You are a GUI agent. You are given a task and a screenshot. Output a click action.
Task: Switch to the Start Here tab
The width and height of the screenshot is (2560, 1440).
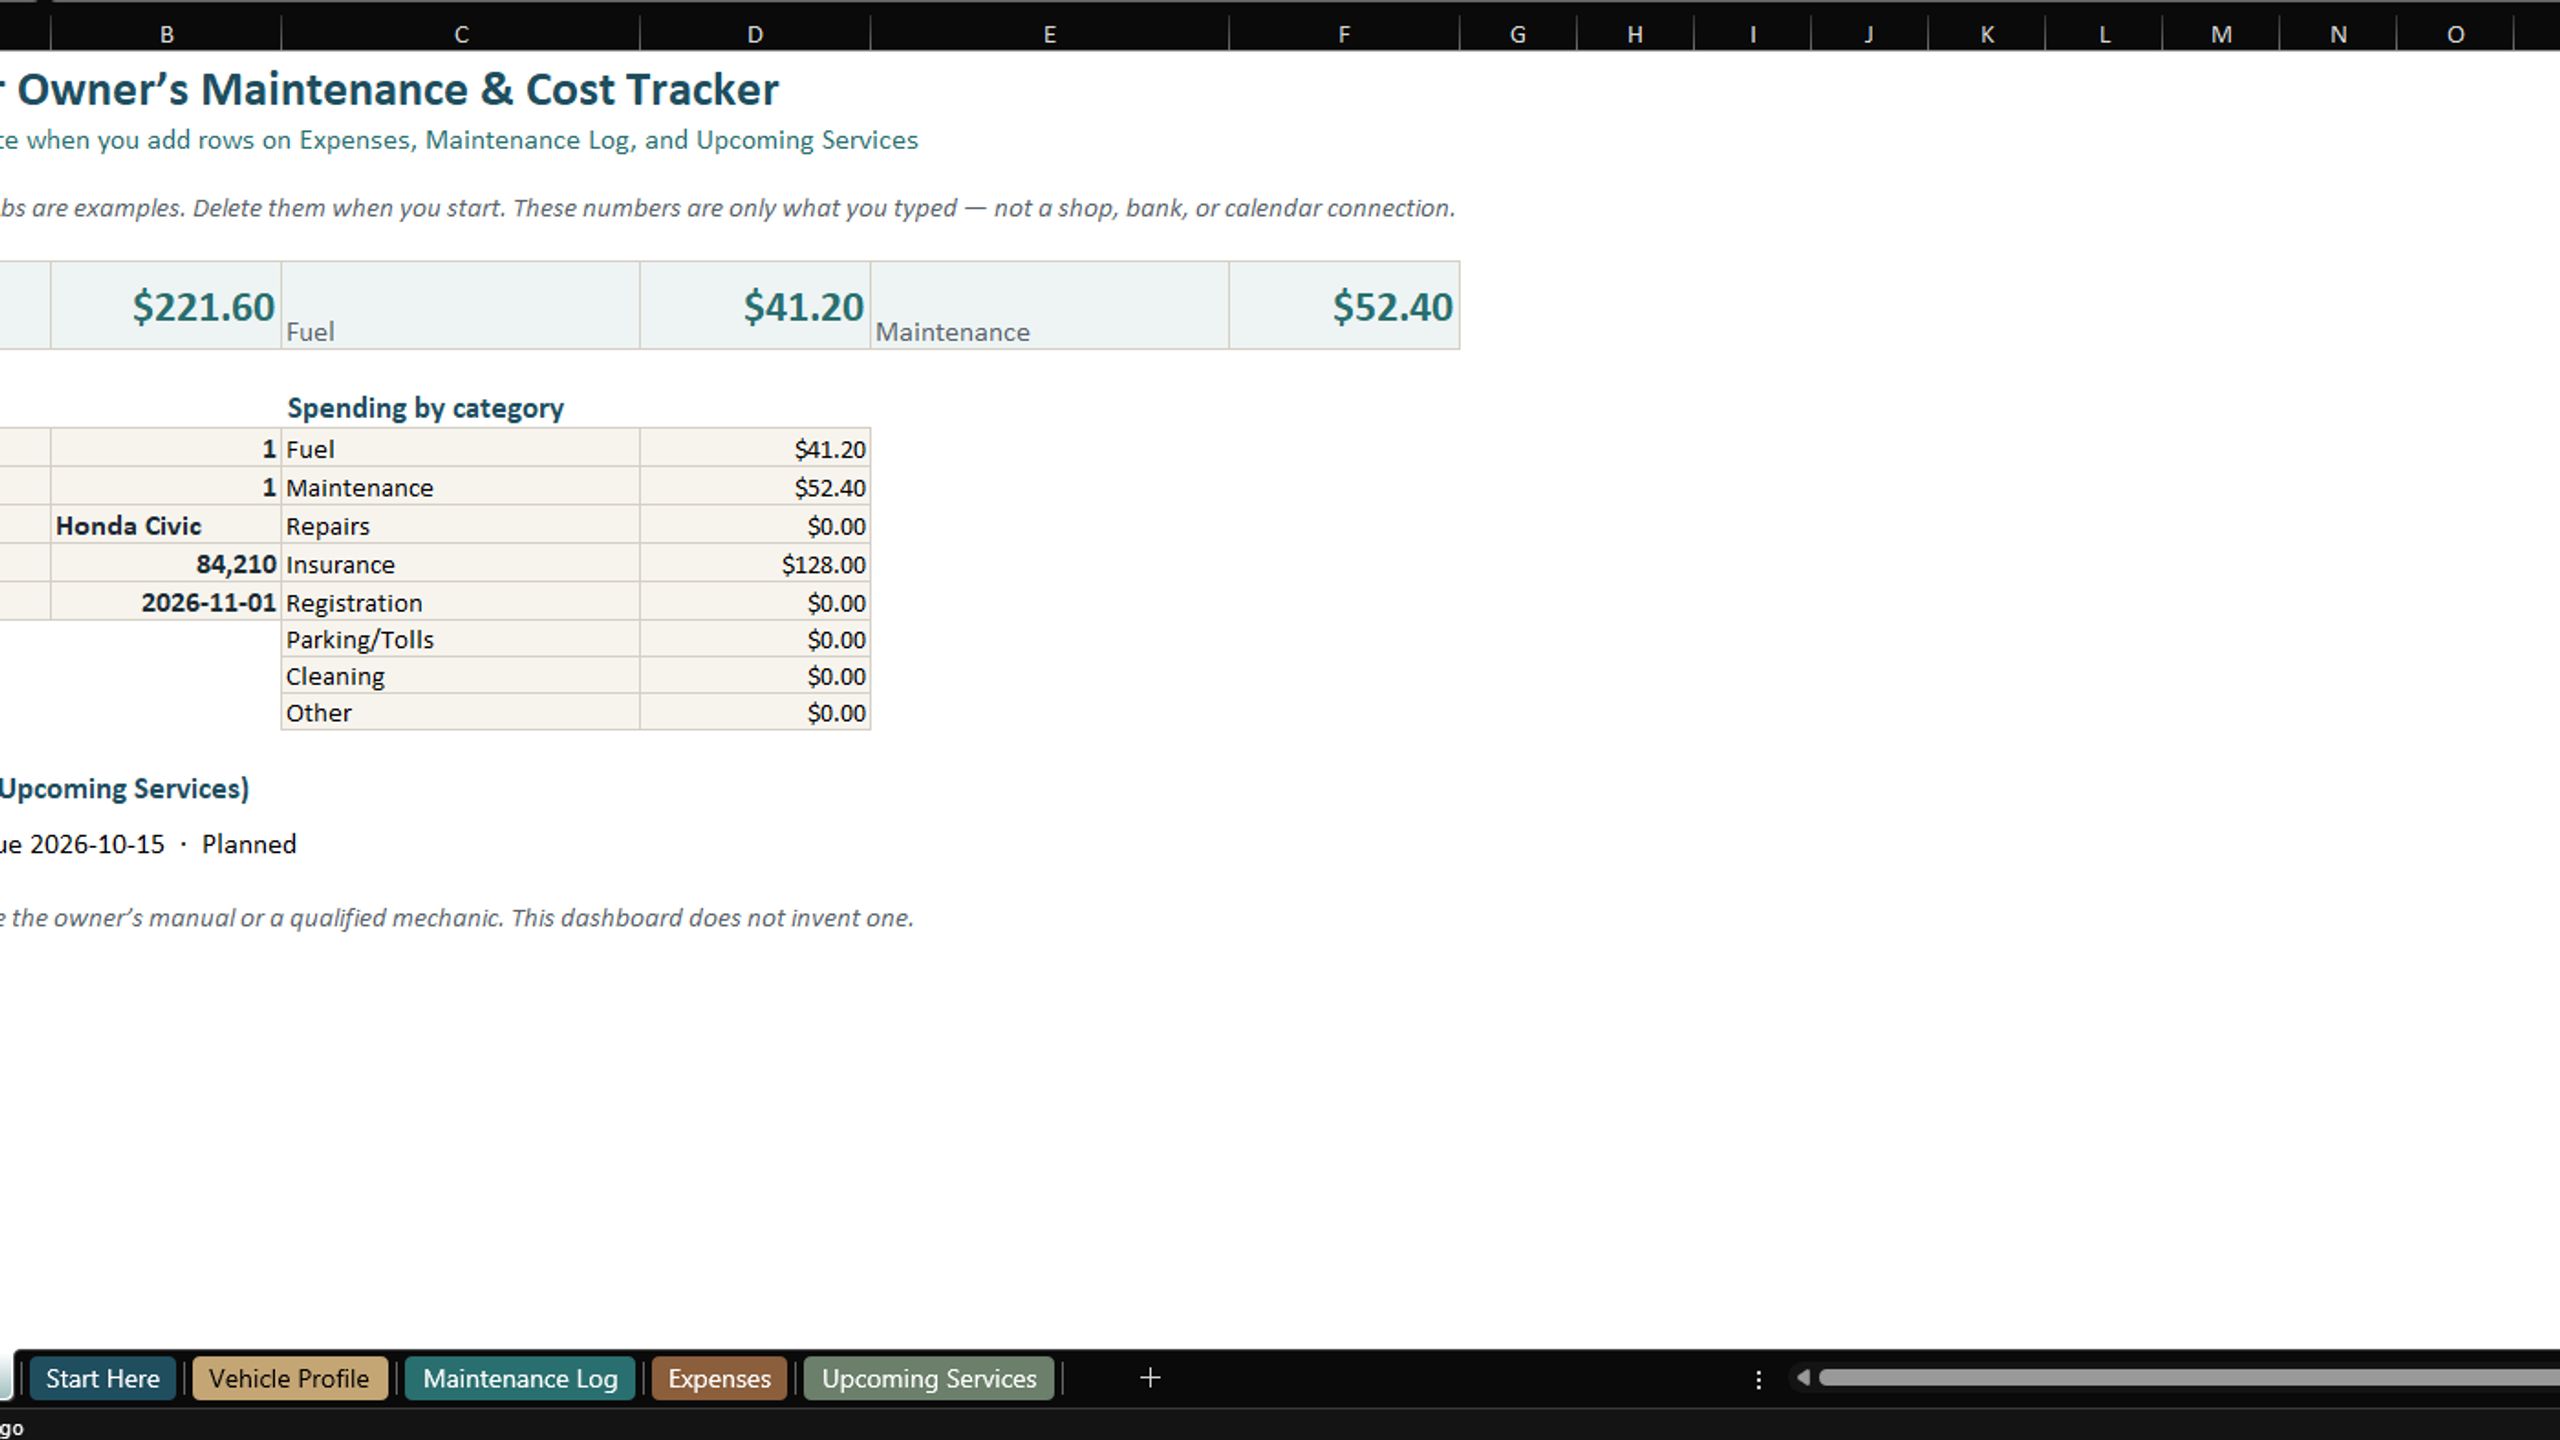pyautogui.click(x=102, y=1378)
